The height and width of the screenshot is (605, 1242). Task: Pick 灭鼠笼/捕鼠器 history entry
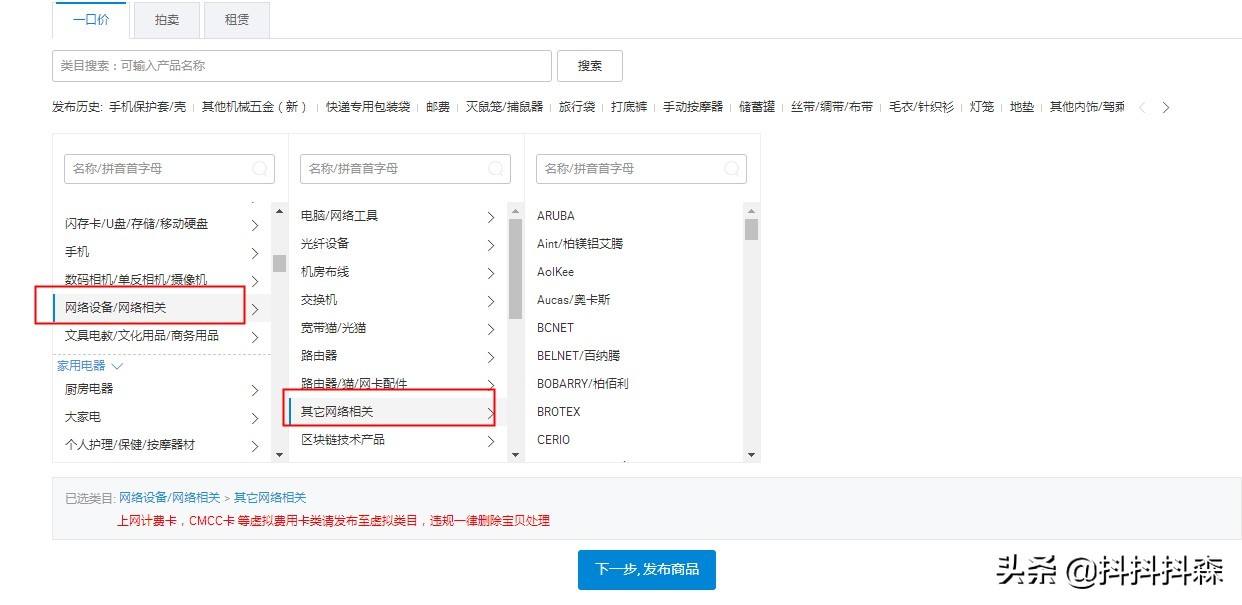coord(504,107)
